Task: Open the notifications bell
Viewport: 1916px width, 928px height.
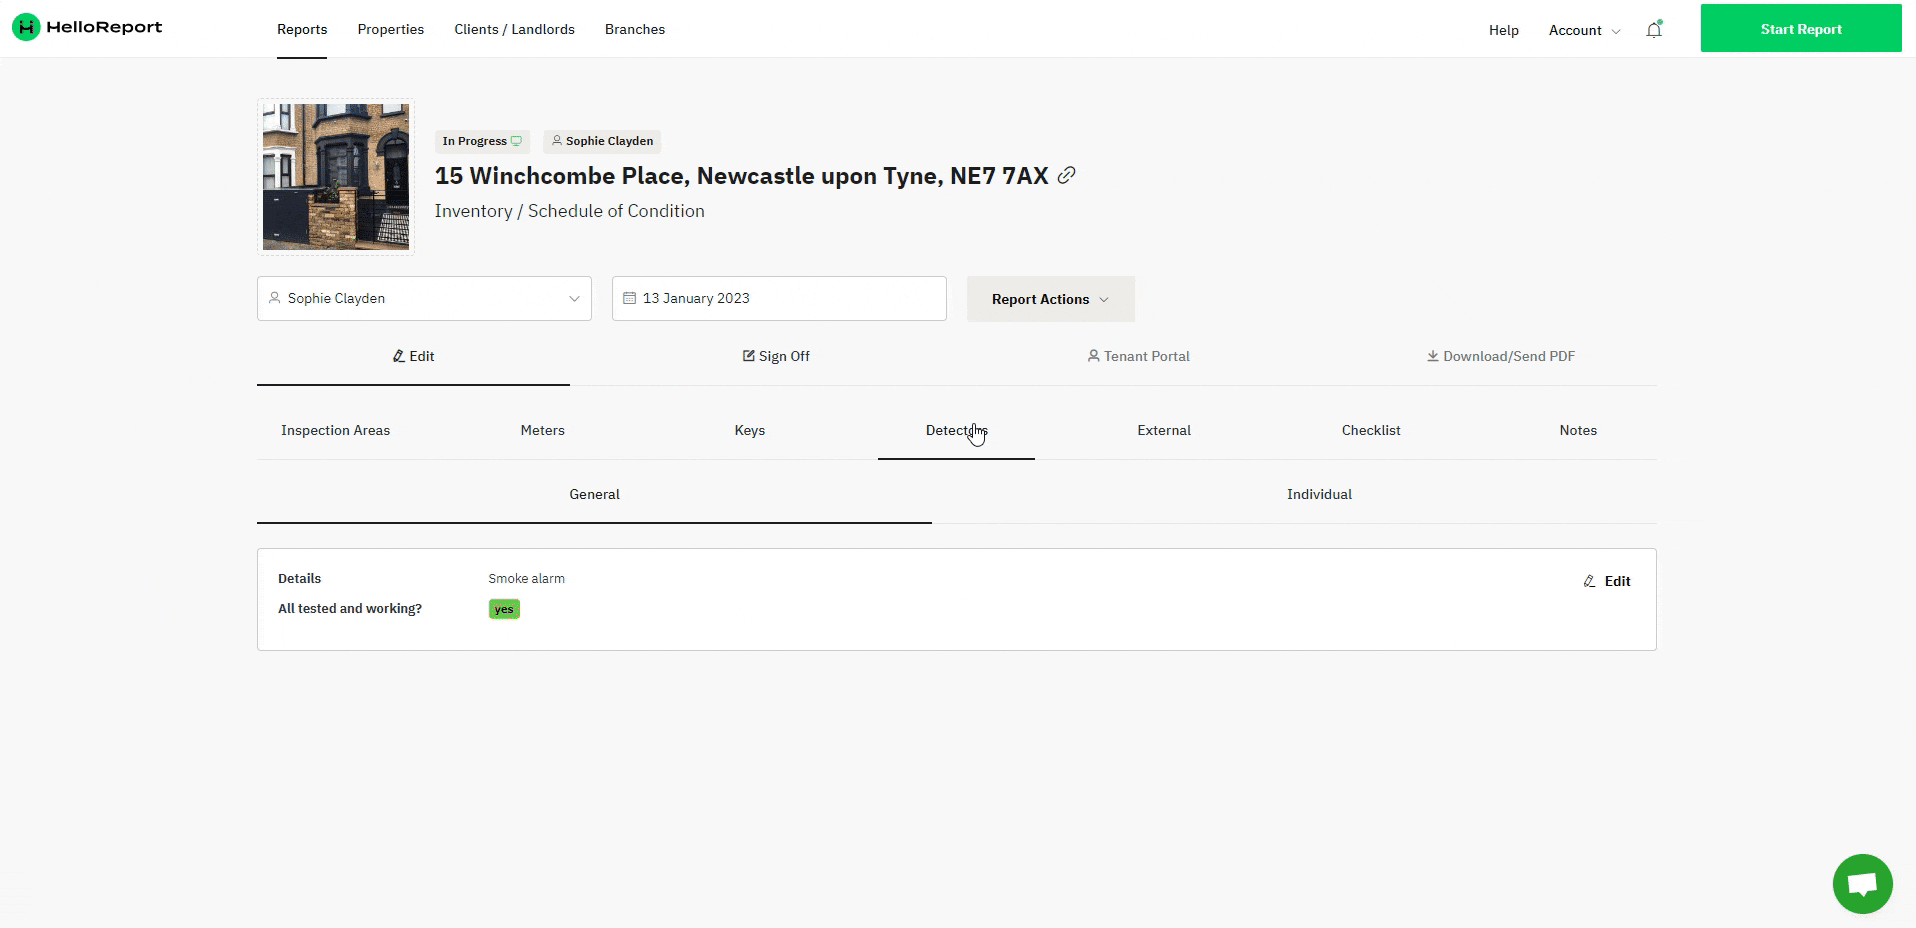Action: point(1654,29)
